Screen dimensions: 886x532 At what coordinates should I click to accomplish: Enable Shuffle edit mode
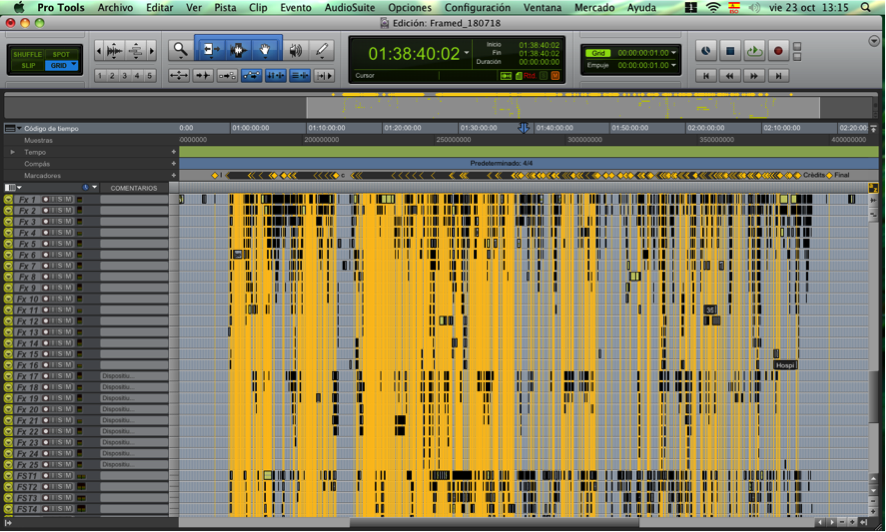coord(27,54)
